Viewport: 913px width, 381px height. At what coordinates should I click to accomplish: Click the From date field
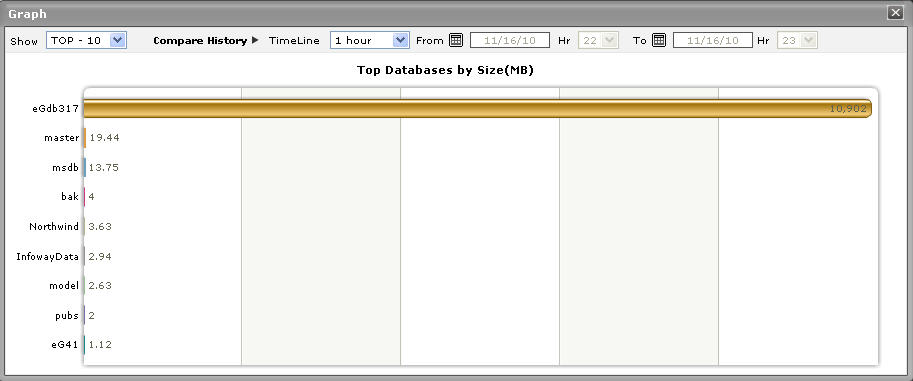(510, 40)
